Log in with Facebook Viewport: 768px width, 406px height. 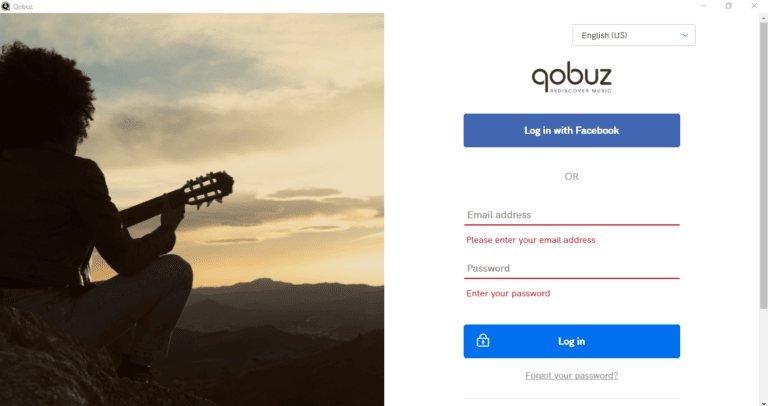point(571,130)
